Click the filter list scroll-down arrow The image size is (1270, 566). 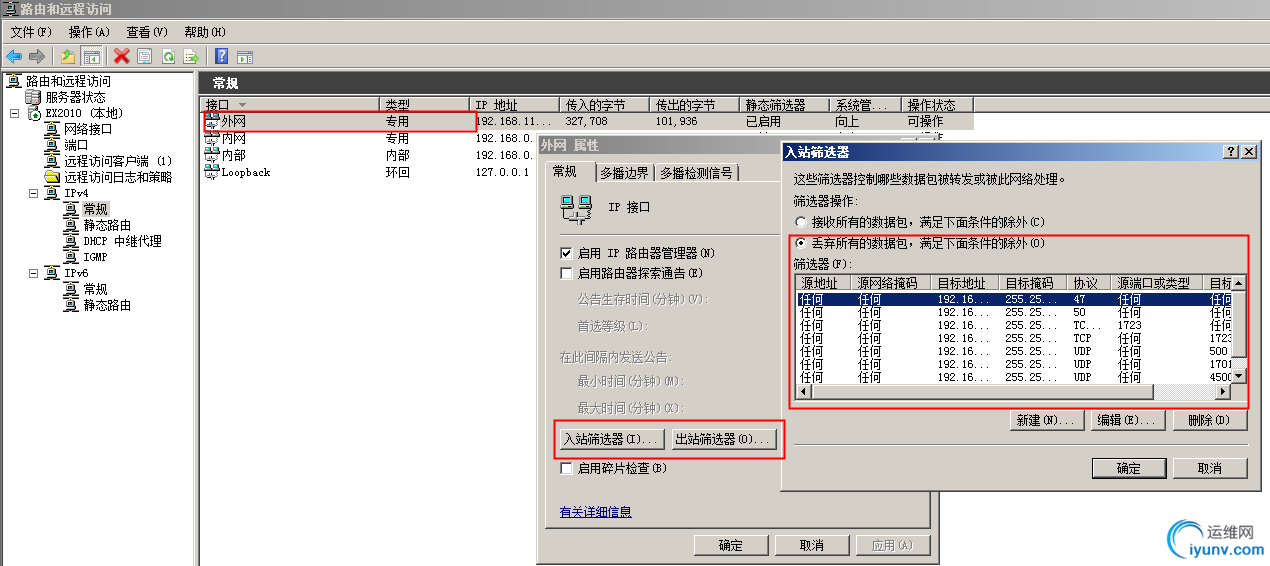[x=1239, y=377]
